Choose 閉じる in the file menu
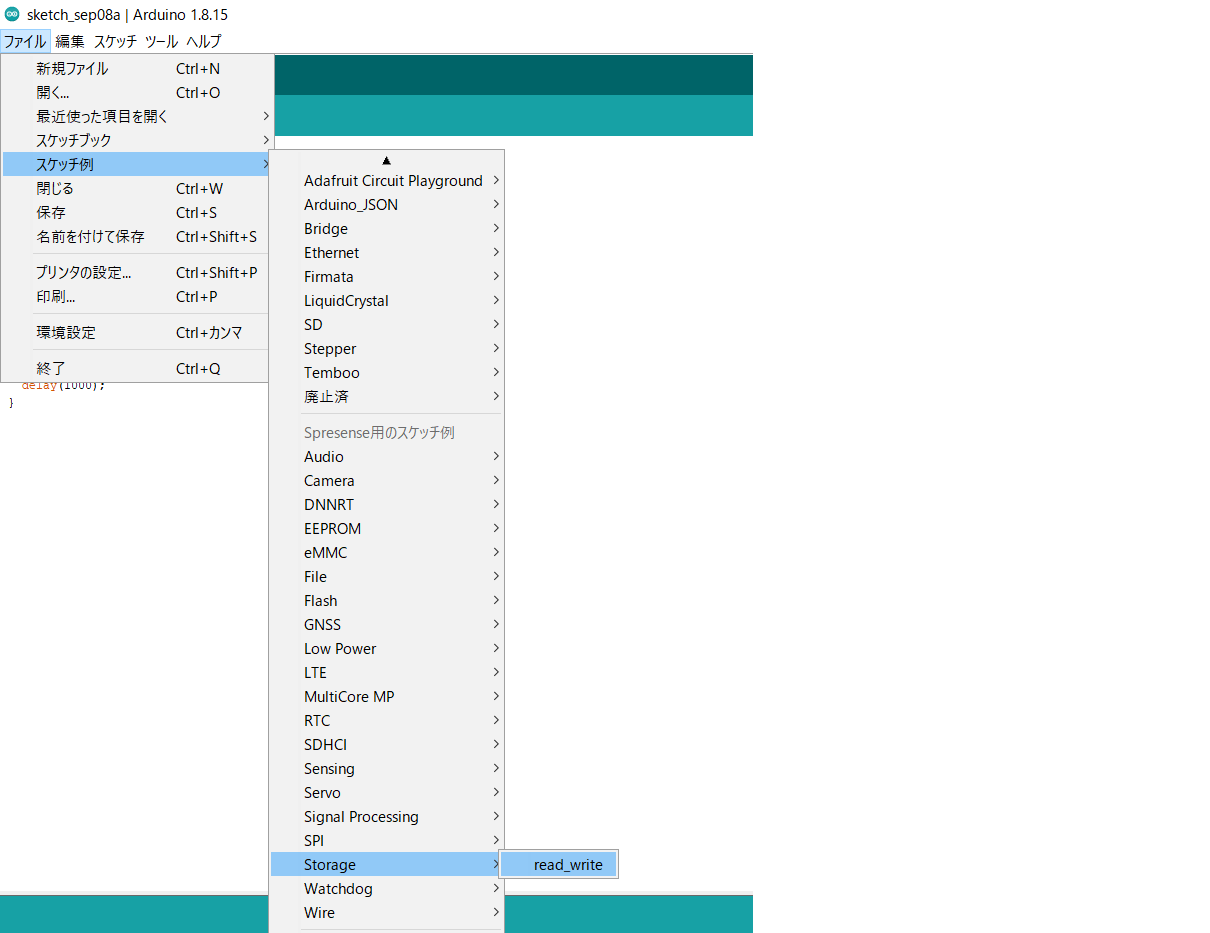This screenshot has width=1210, height=933. (137, 189)
